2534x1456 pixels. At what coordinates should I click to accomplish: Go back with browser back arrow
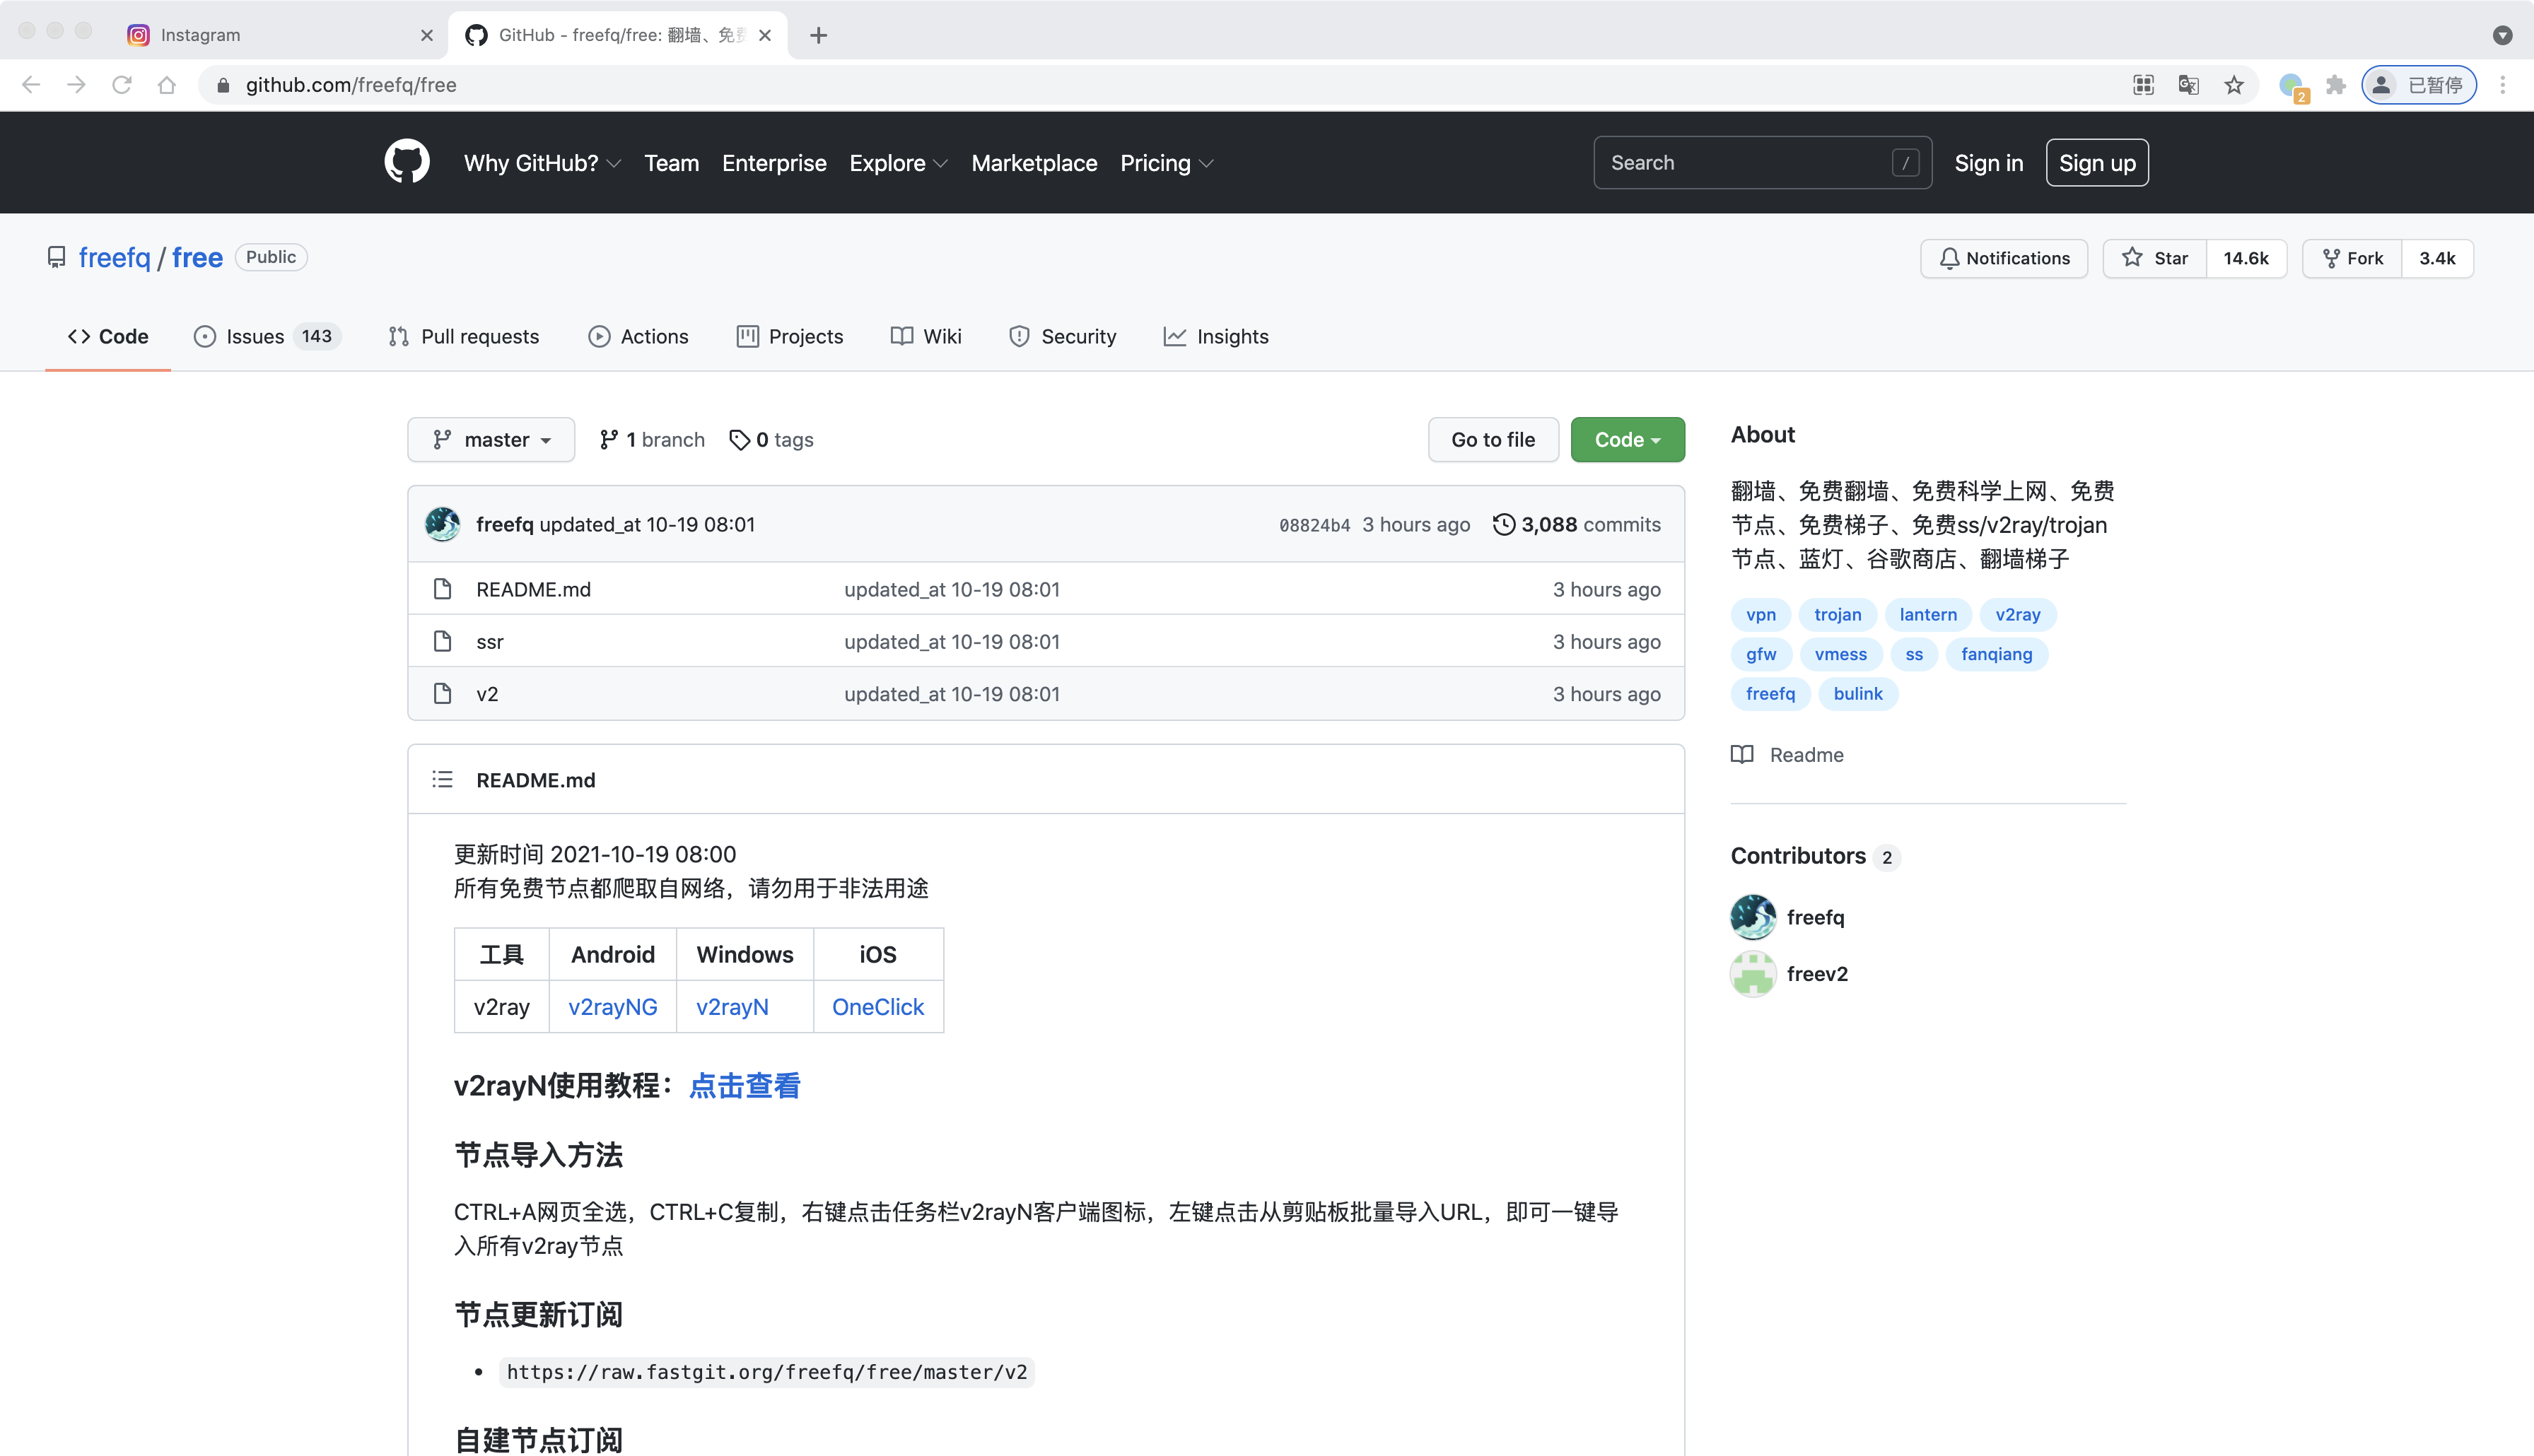pos(31,85)
